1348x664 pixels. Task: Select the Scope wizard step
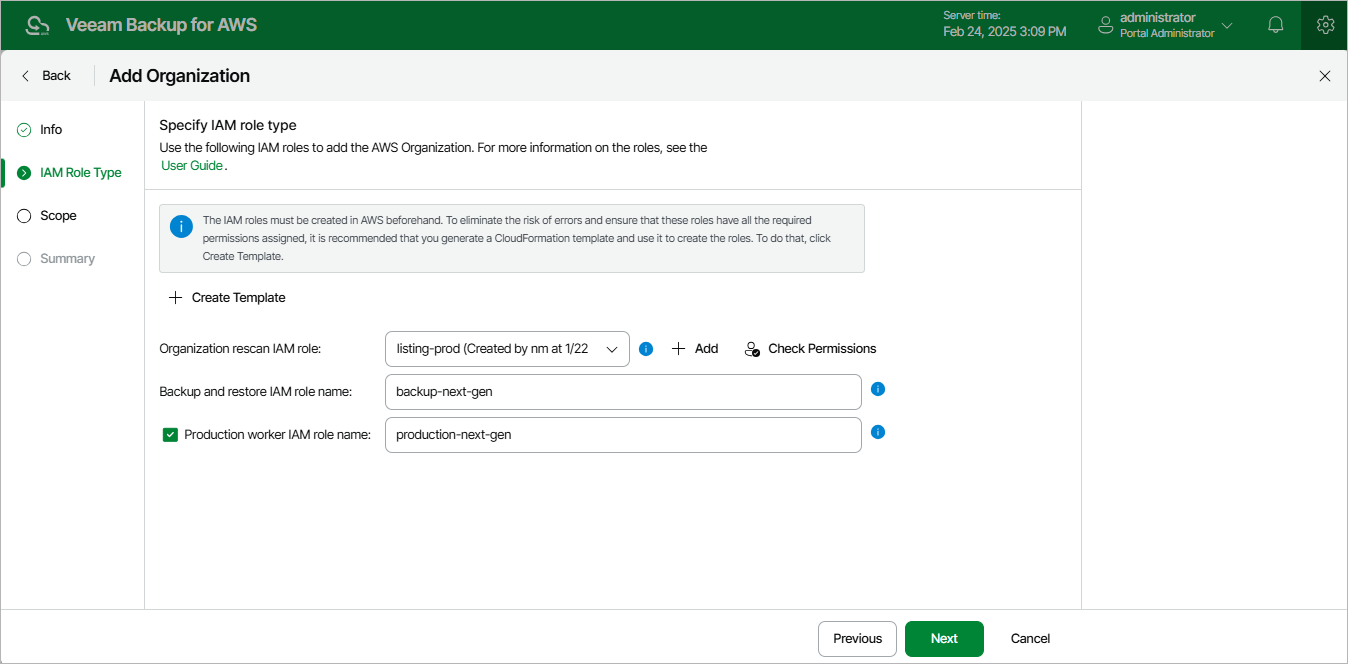[x=58, y=216]
